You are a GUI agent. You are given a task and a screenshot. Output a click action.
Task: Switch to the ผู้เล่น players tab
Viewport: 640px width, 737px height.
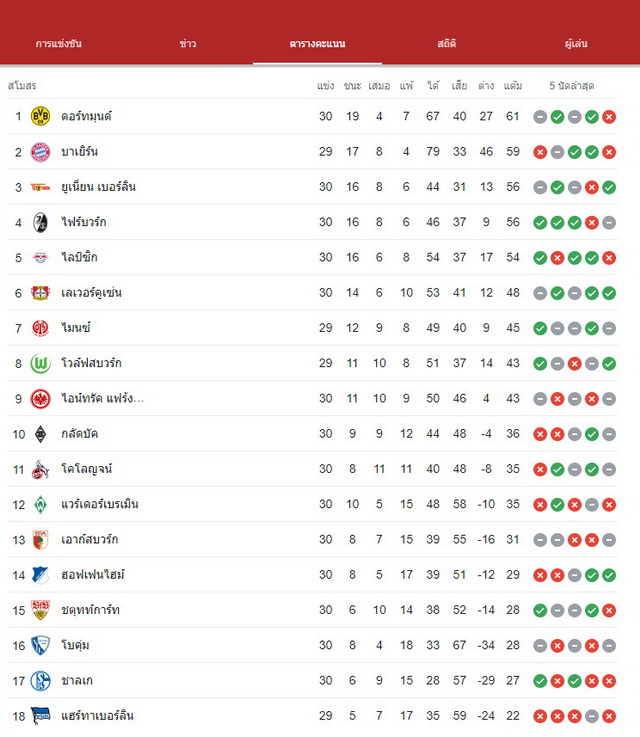(x=576, y=44)
